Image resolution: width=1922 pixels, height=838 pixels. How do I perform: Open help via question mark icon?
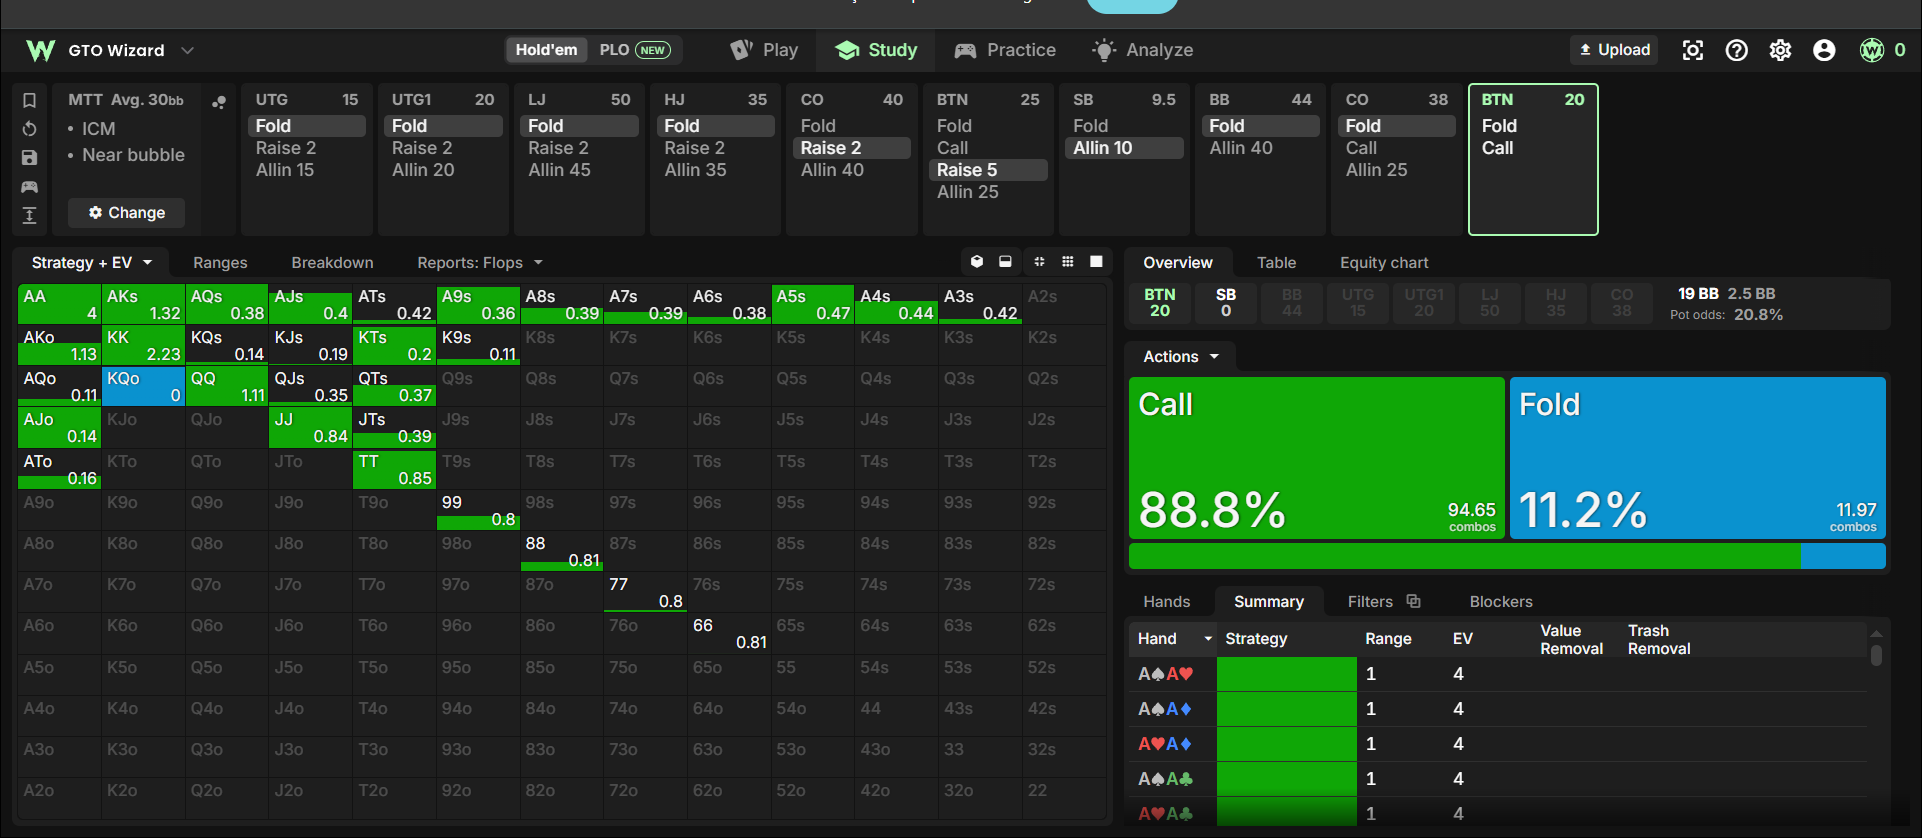point(1737,50)
